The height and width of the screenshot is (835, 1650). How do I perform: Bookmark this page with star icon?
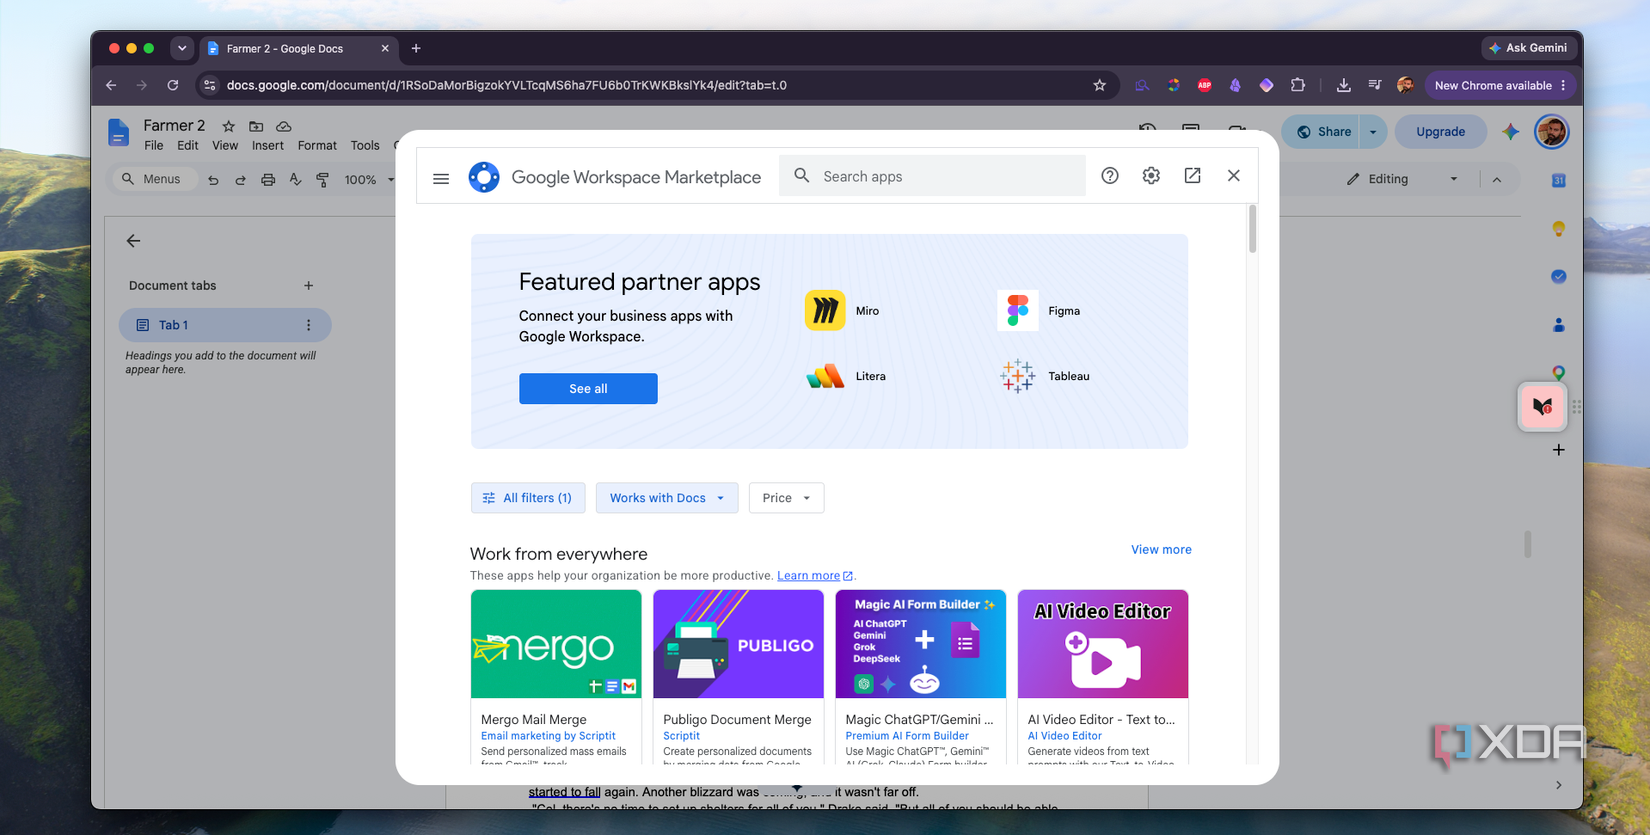(1099, 85)
